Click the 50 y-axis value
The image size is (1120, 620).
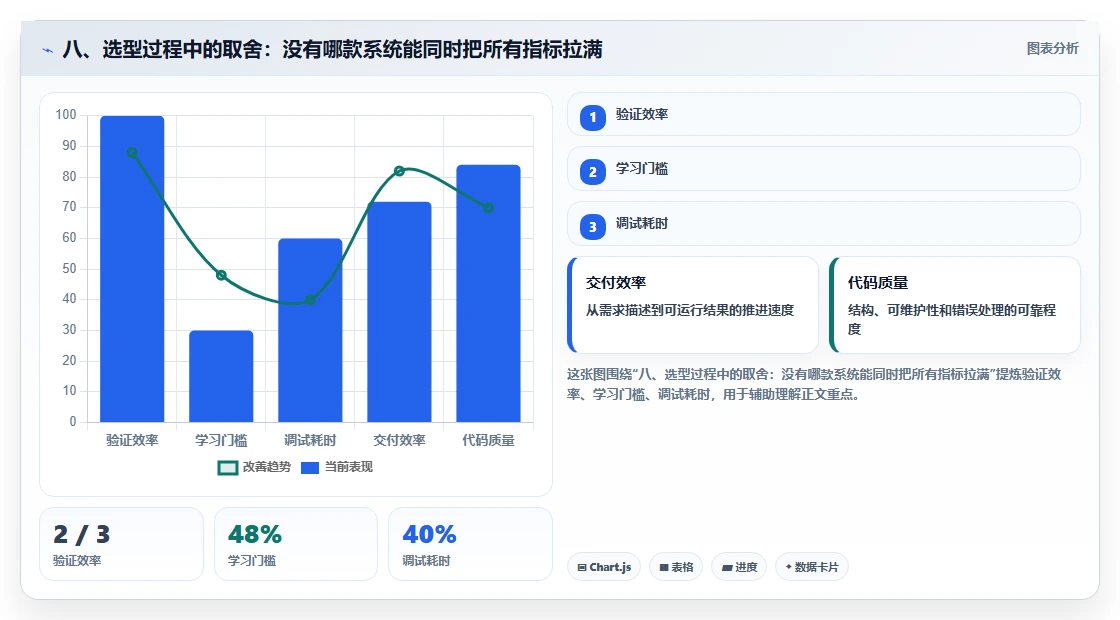point(69,269)
